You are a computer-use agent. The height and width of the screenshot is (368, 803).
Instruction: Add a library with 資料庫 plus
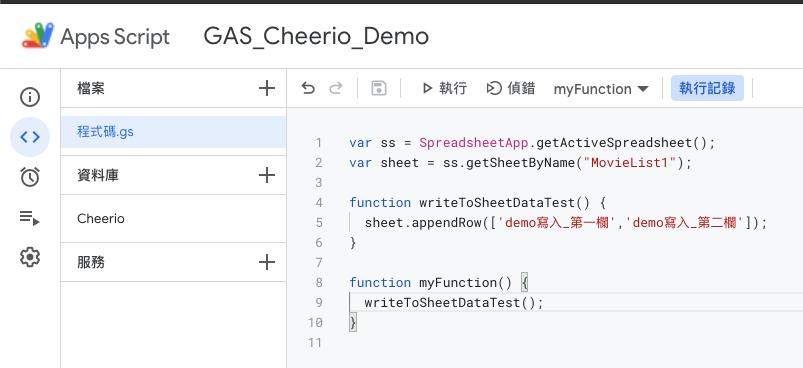tap(266, 176)
